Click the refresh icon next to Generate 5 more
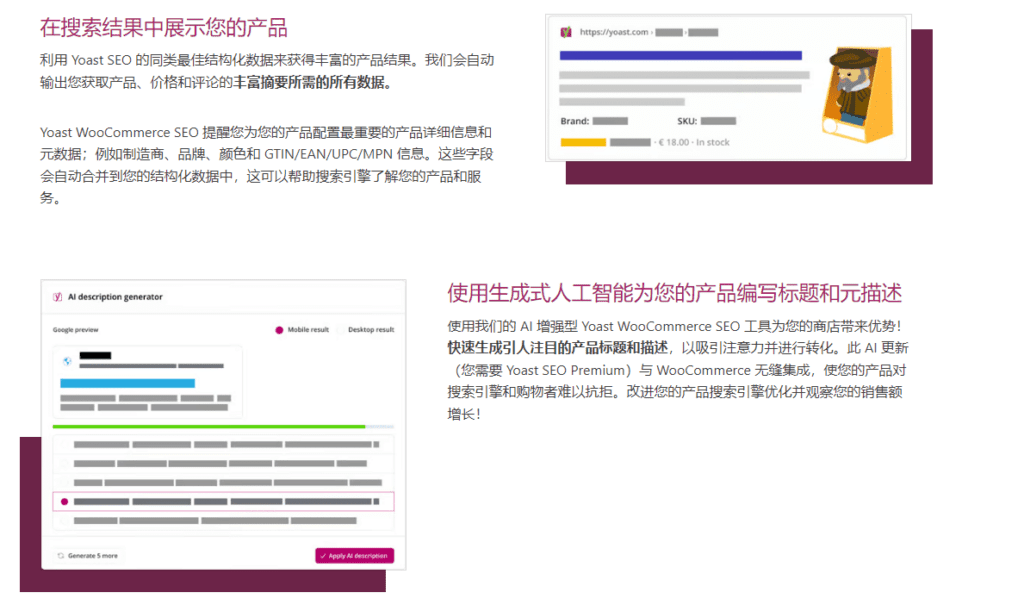 (x=60, y=556)
